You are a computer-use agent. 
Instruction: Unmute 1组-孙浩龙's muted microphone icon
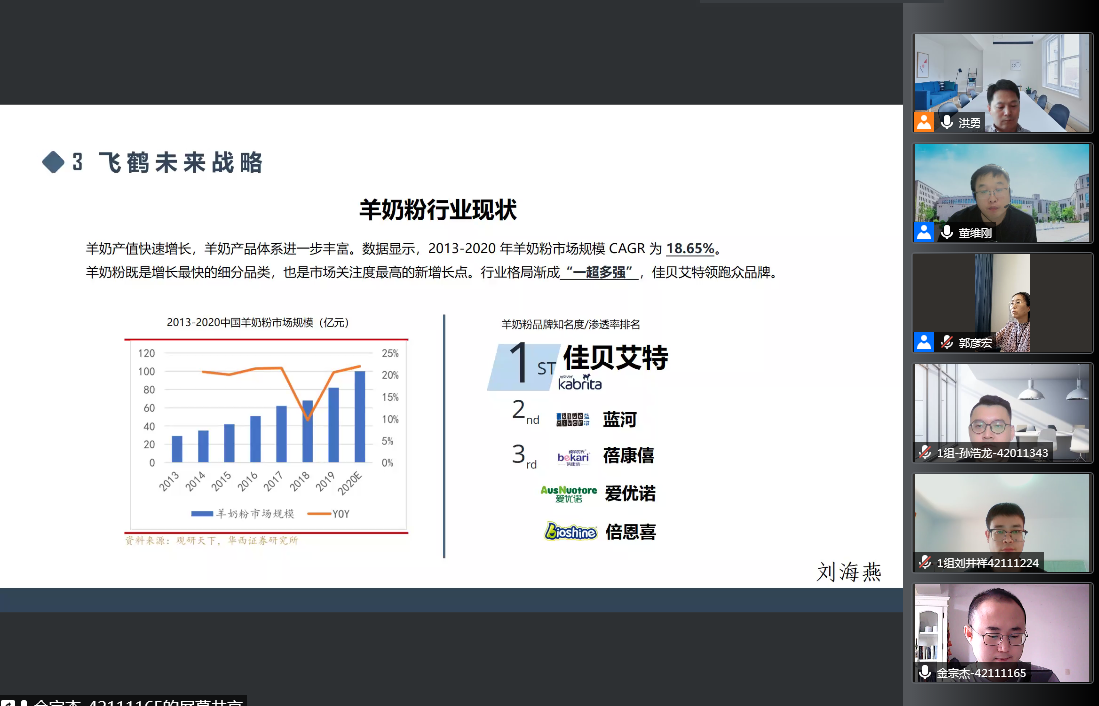(926, 452)
